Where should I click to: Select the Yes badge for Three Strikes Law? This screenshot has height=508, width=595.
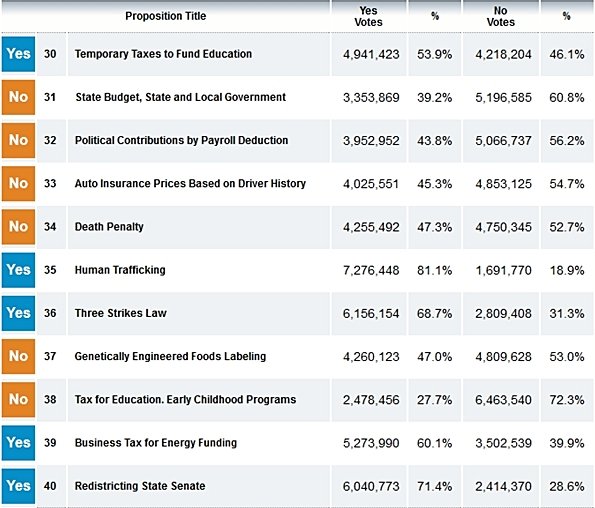[18, 313]
